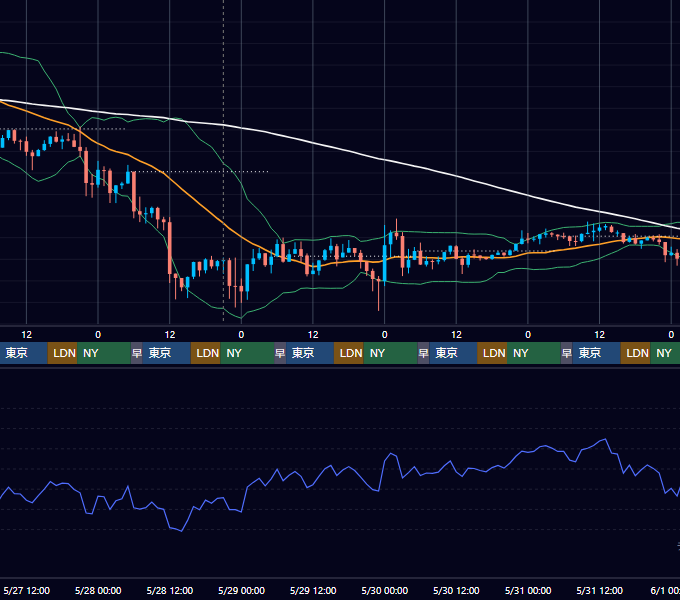Select the LDN session block on 5/29
The height and width of the screenshot is (600, 680).
click(349, 353)
